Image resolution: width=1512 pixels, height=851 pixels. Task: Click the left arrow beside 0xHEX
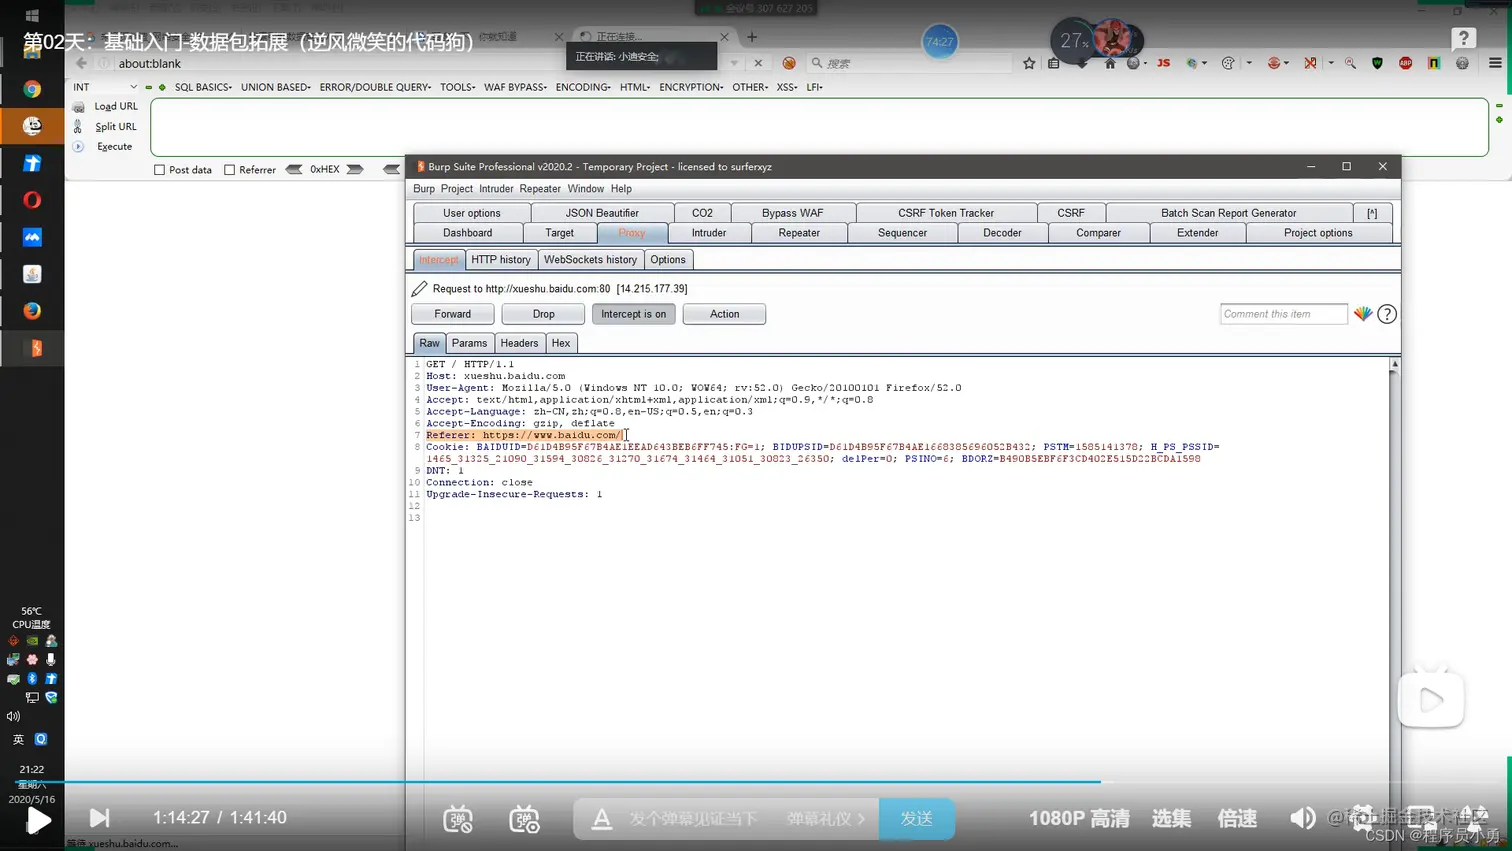[294, 170]
